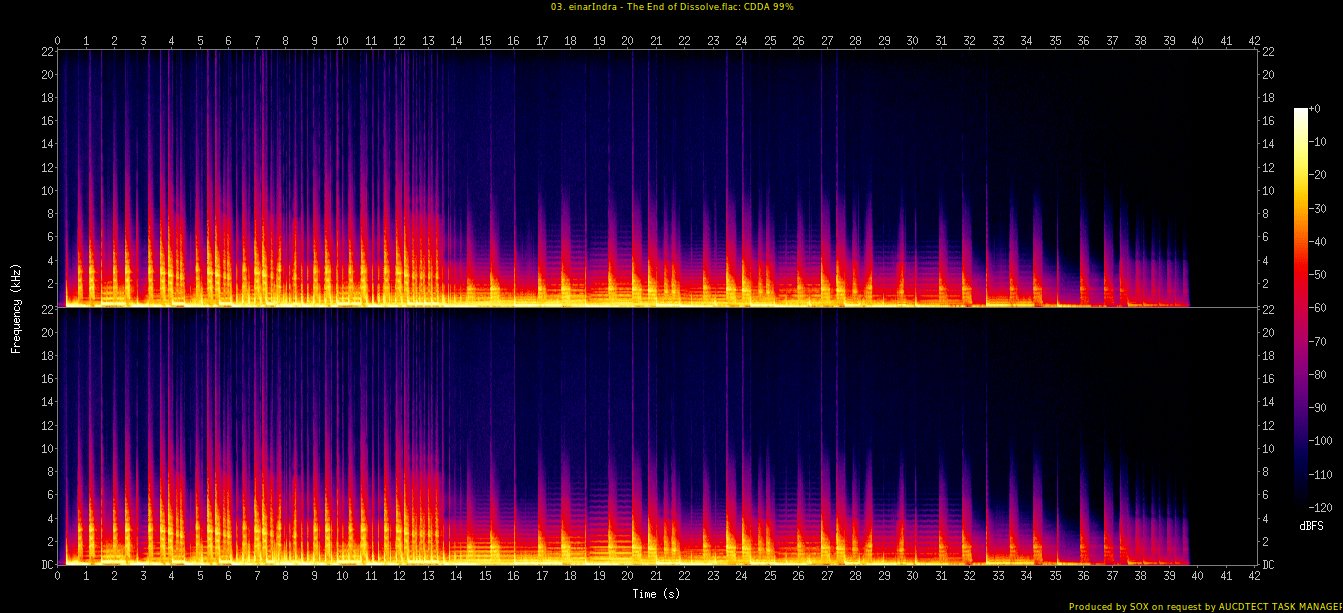Click the 0 second tick on the bottom time axis
The width and height of the screenshot is (1343, 613).
tap(58, 576)
